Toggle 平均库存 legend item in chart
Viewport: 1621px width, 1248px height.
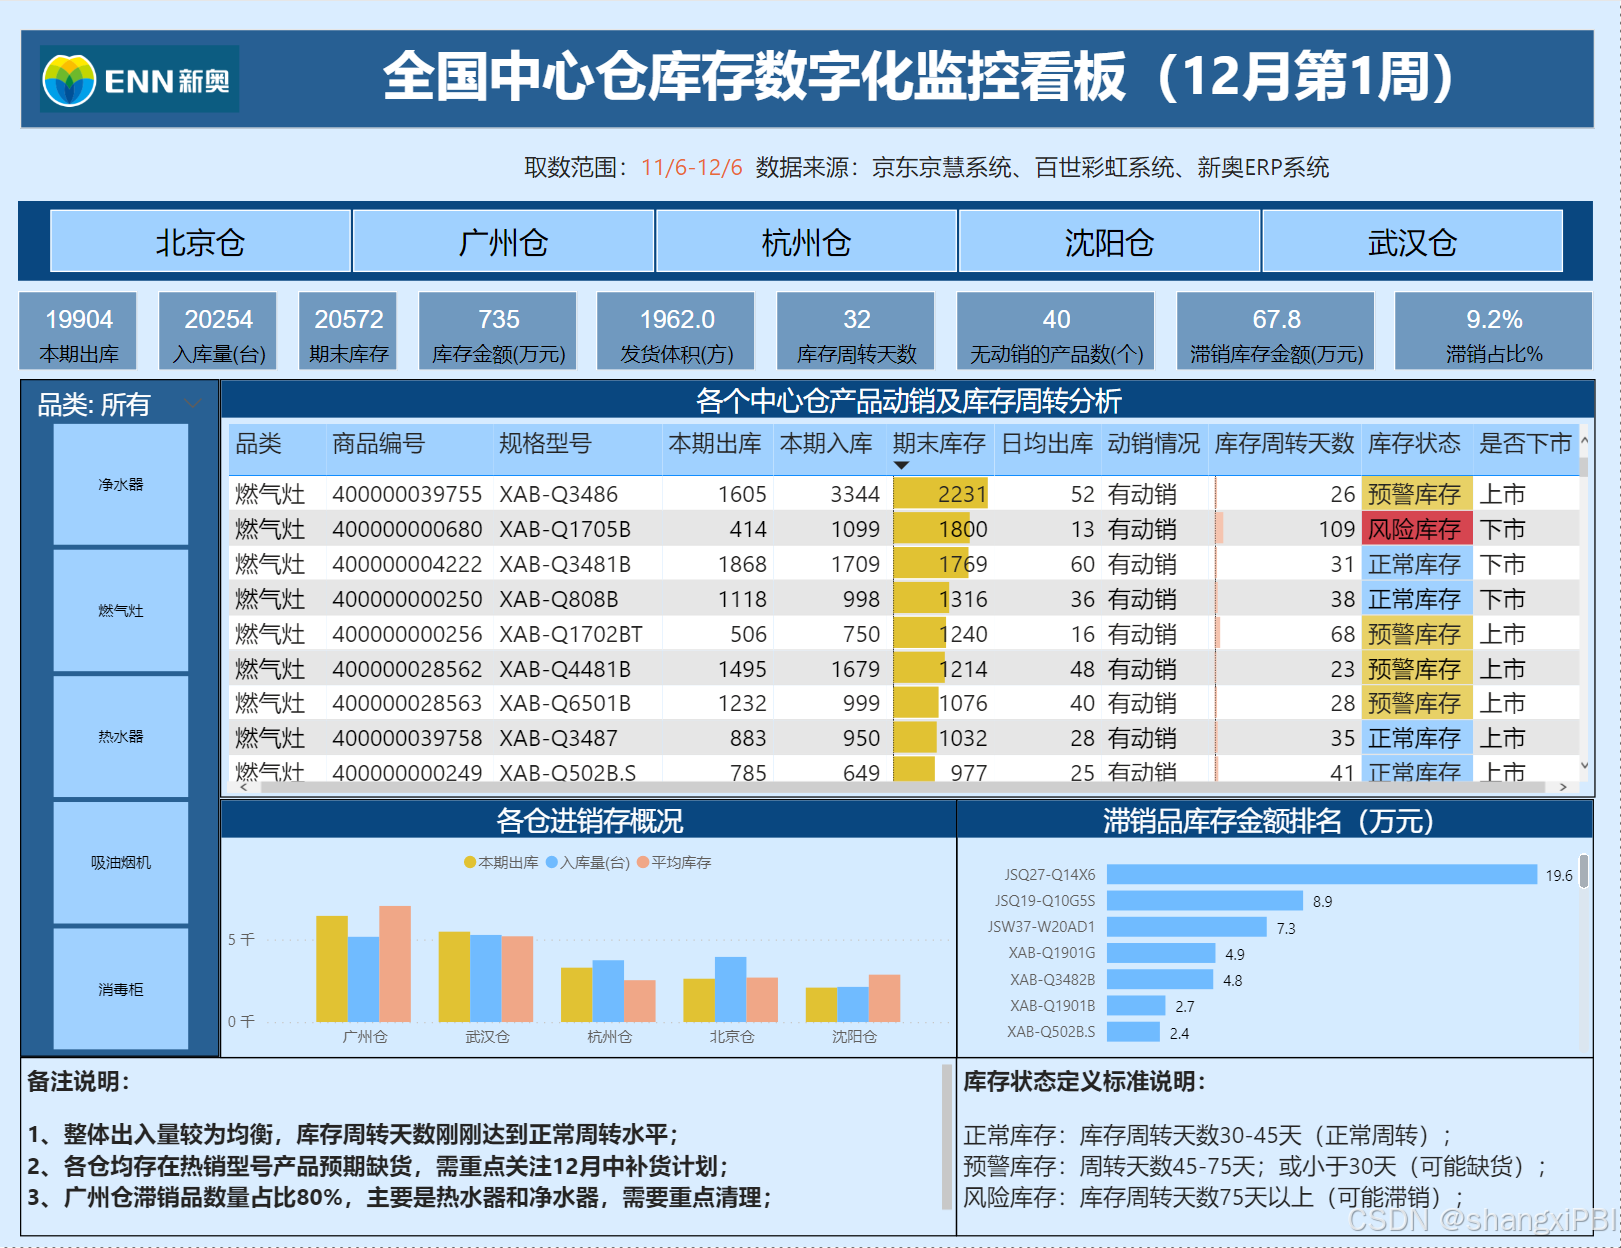coord(674,862)
